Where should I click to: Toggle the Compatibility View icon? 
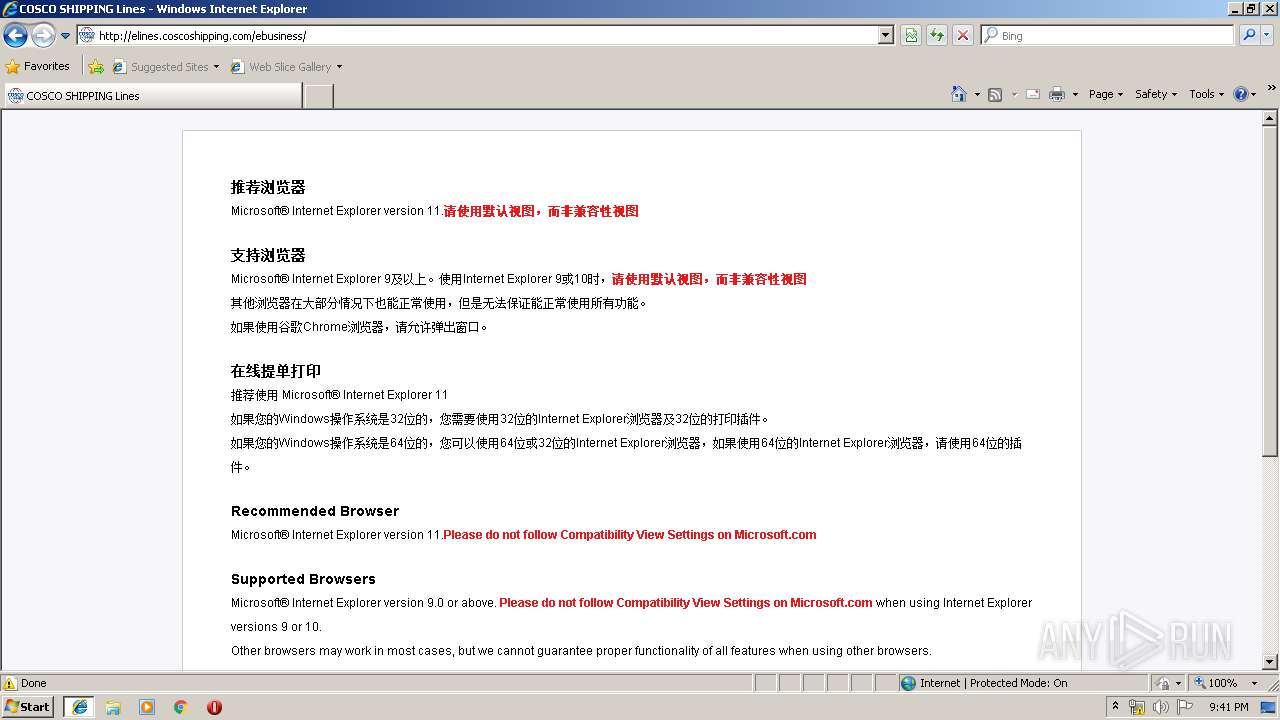[x=911, y=36]
